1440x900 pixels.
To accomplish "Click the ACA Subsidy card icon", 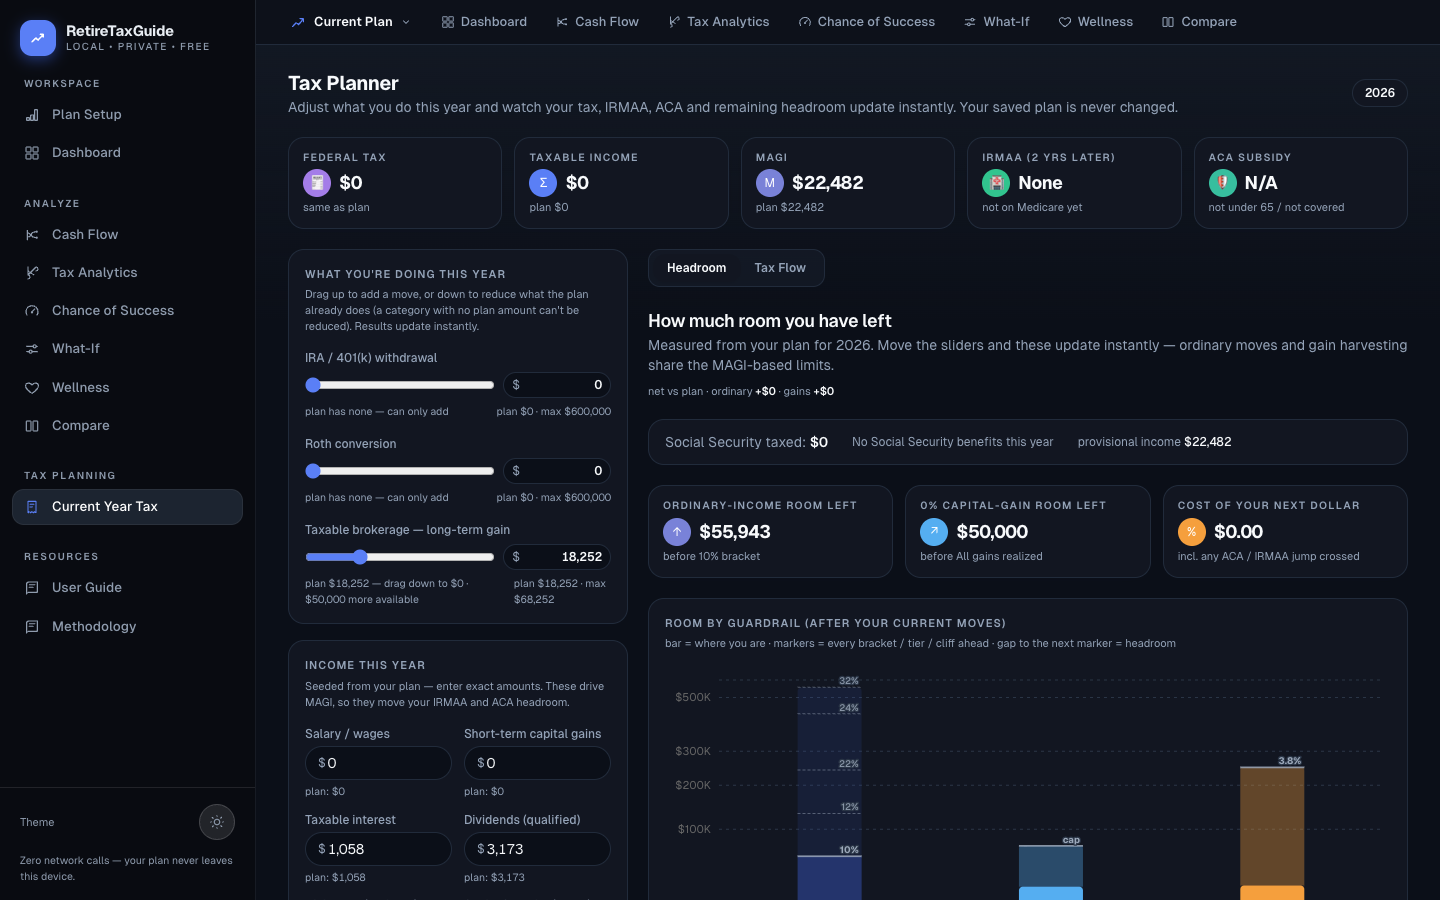I will click(x=1222, y=183).
